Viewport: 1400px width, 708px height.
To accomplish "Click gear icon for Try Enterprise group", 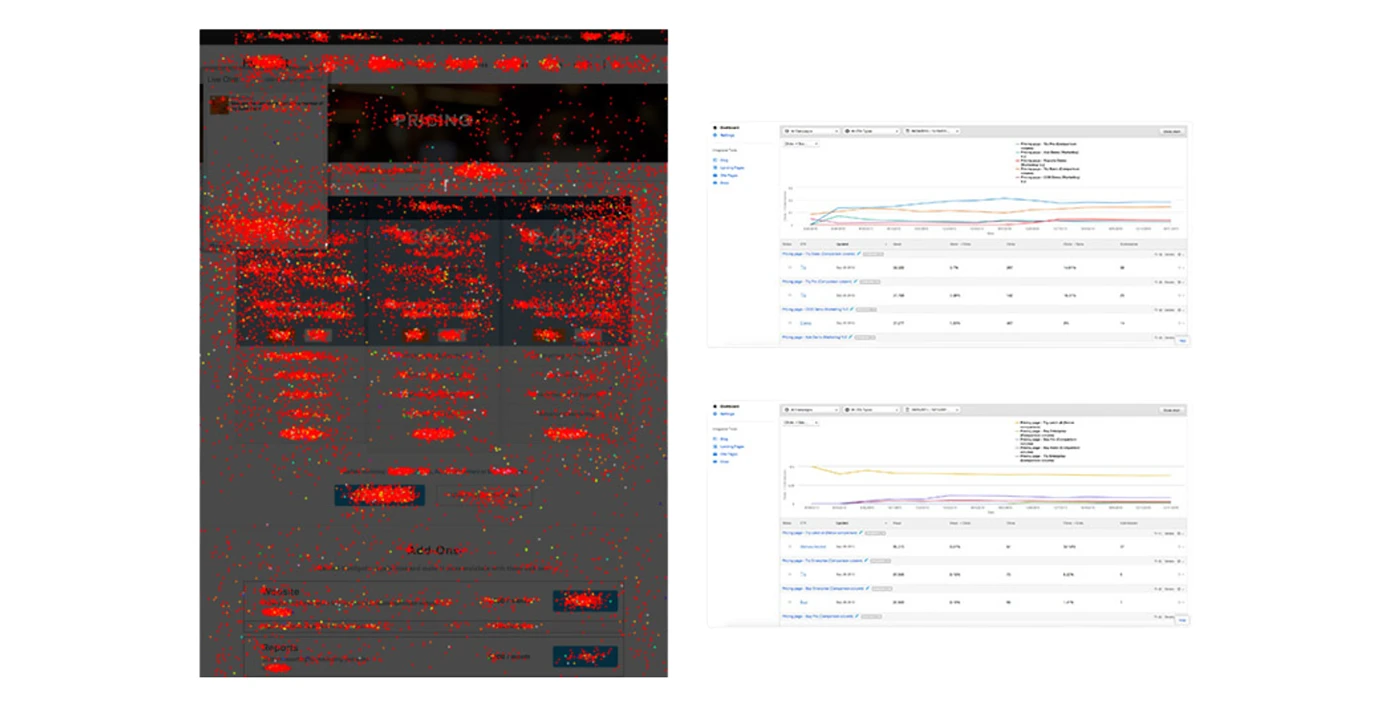I will point(1180,561).
